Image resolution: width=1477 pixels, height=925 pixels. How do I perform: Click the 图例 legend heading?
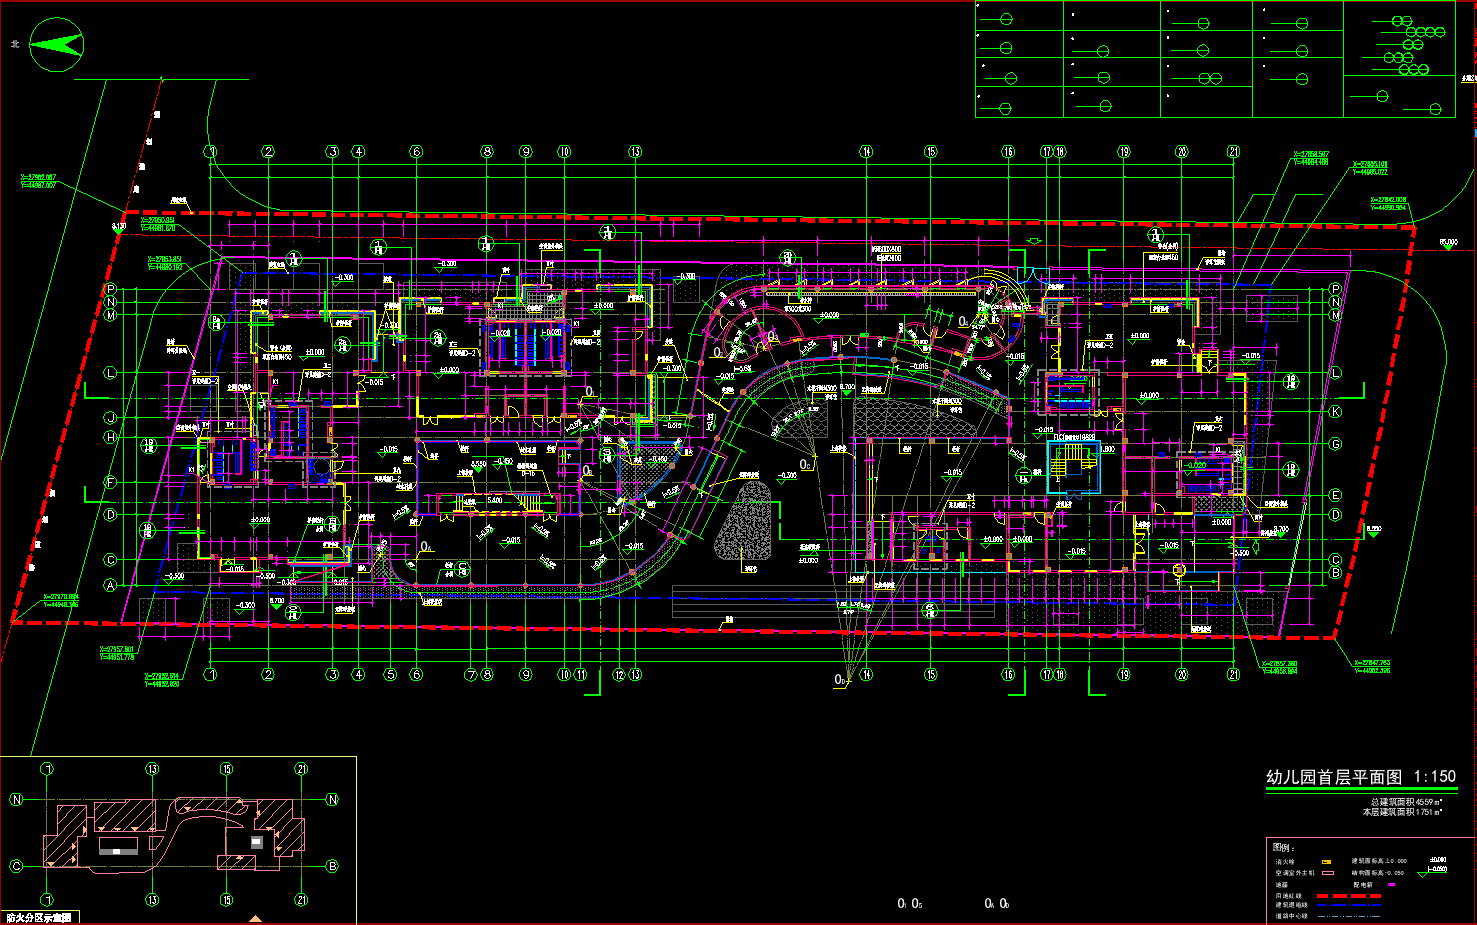(1283, 847)
